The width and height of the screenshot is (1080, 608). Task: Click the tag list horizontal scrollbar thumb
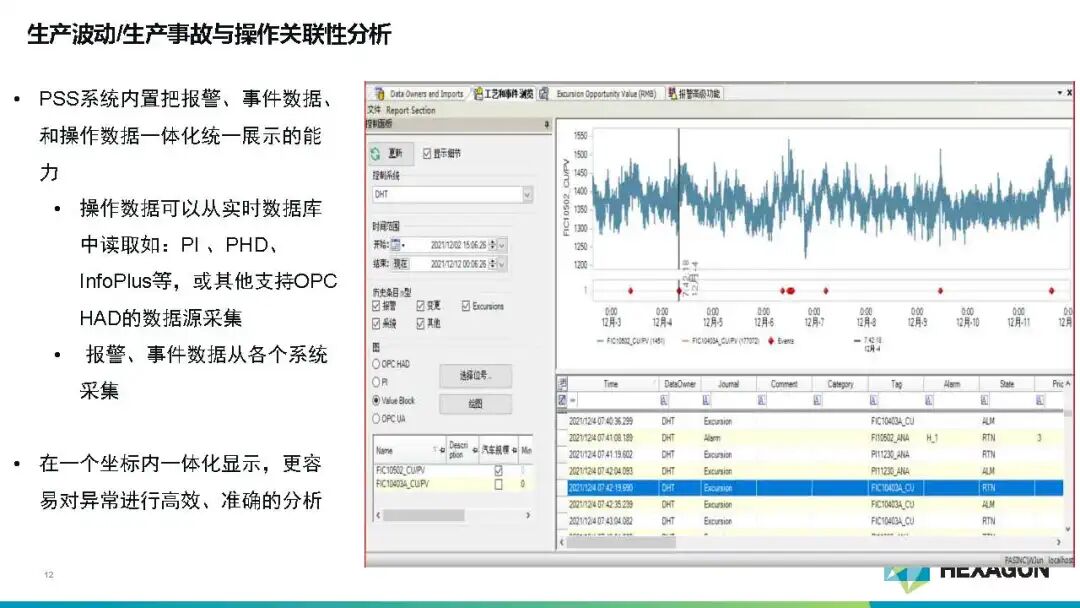point(424,515)
